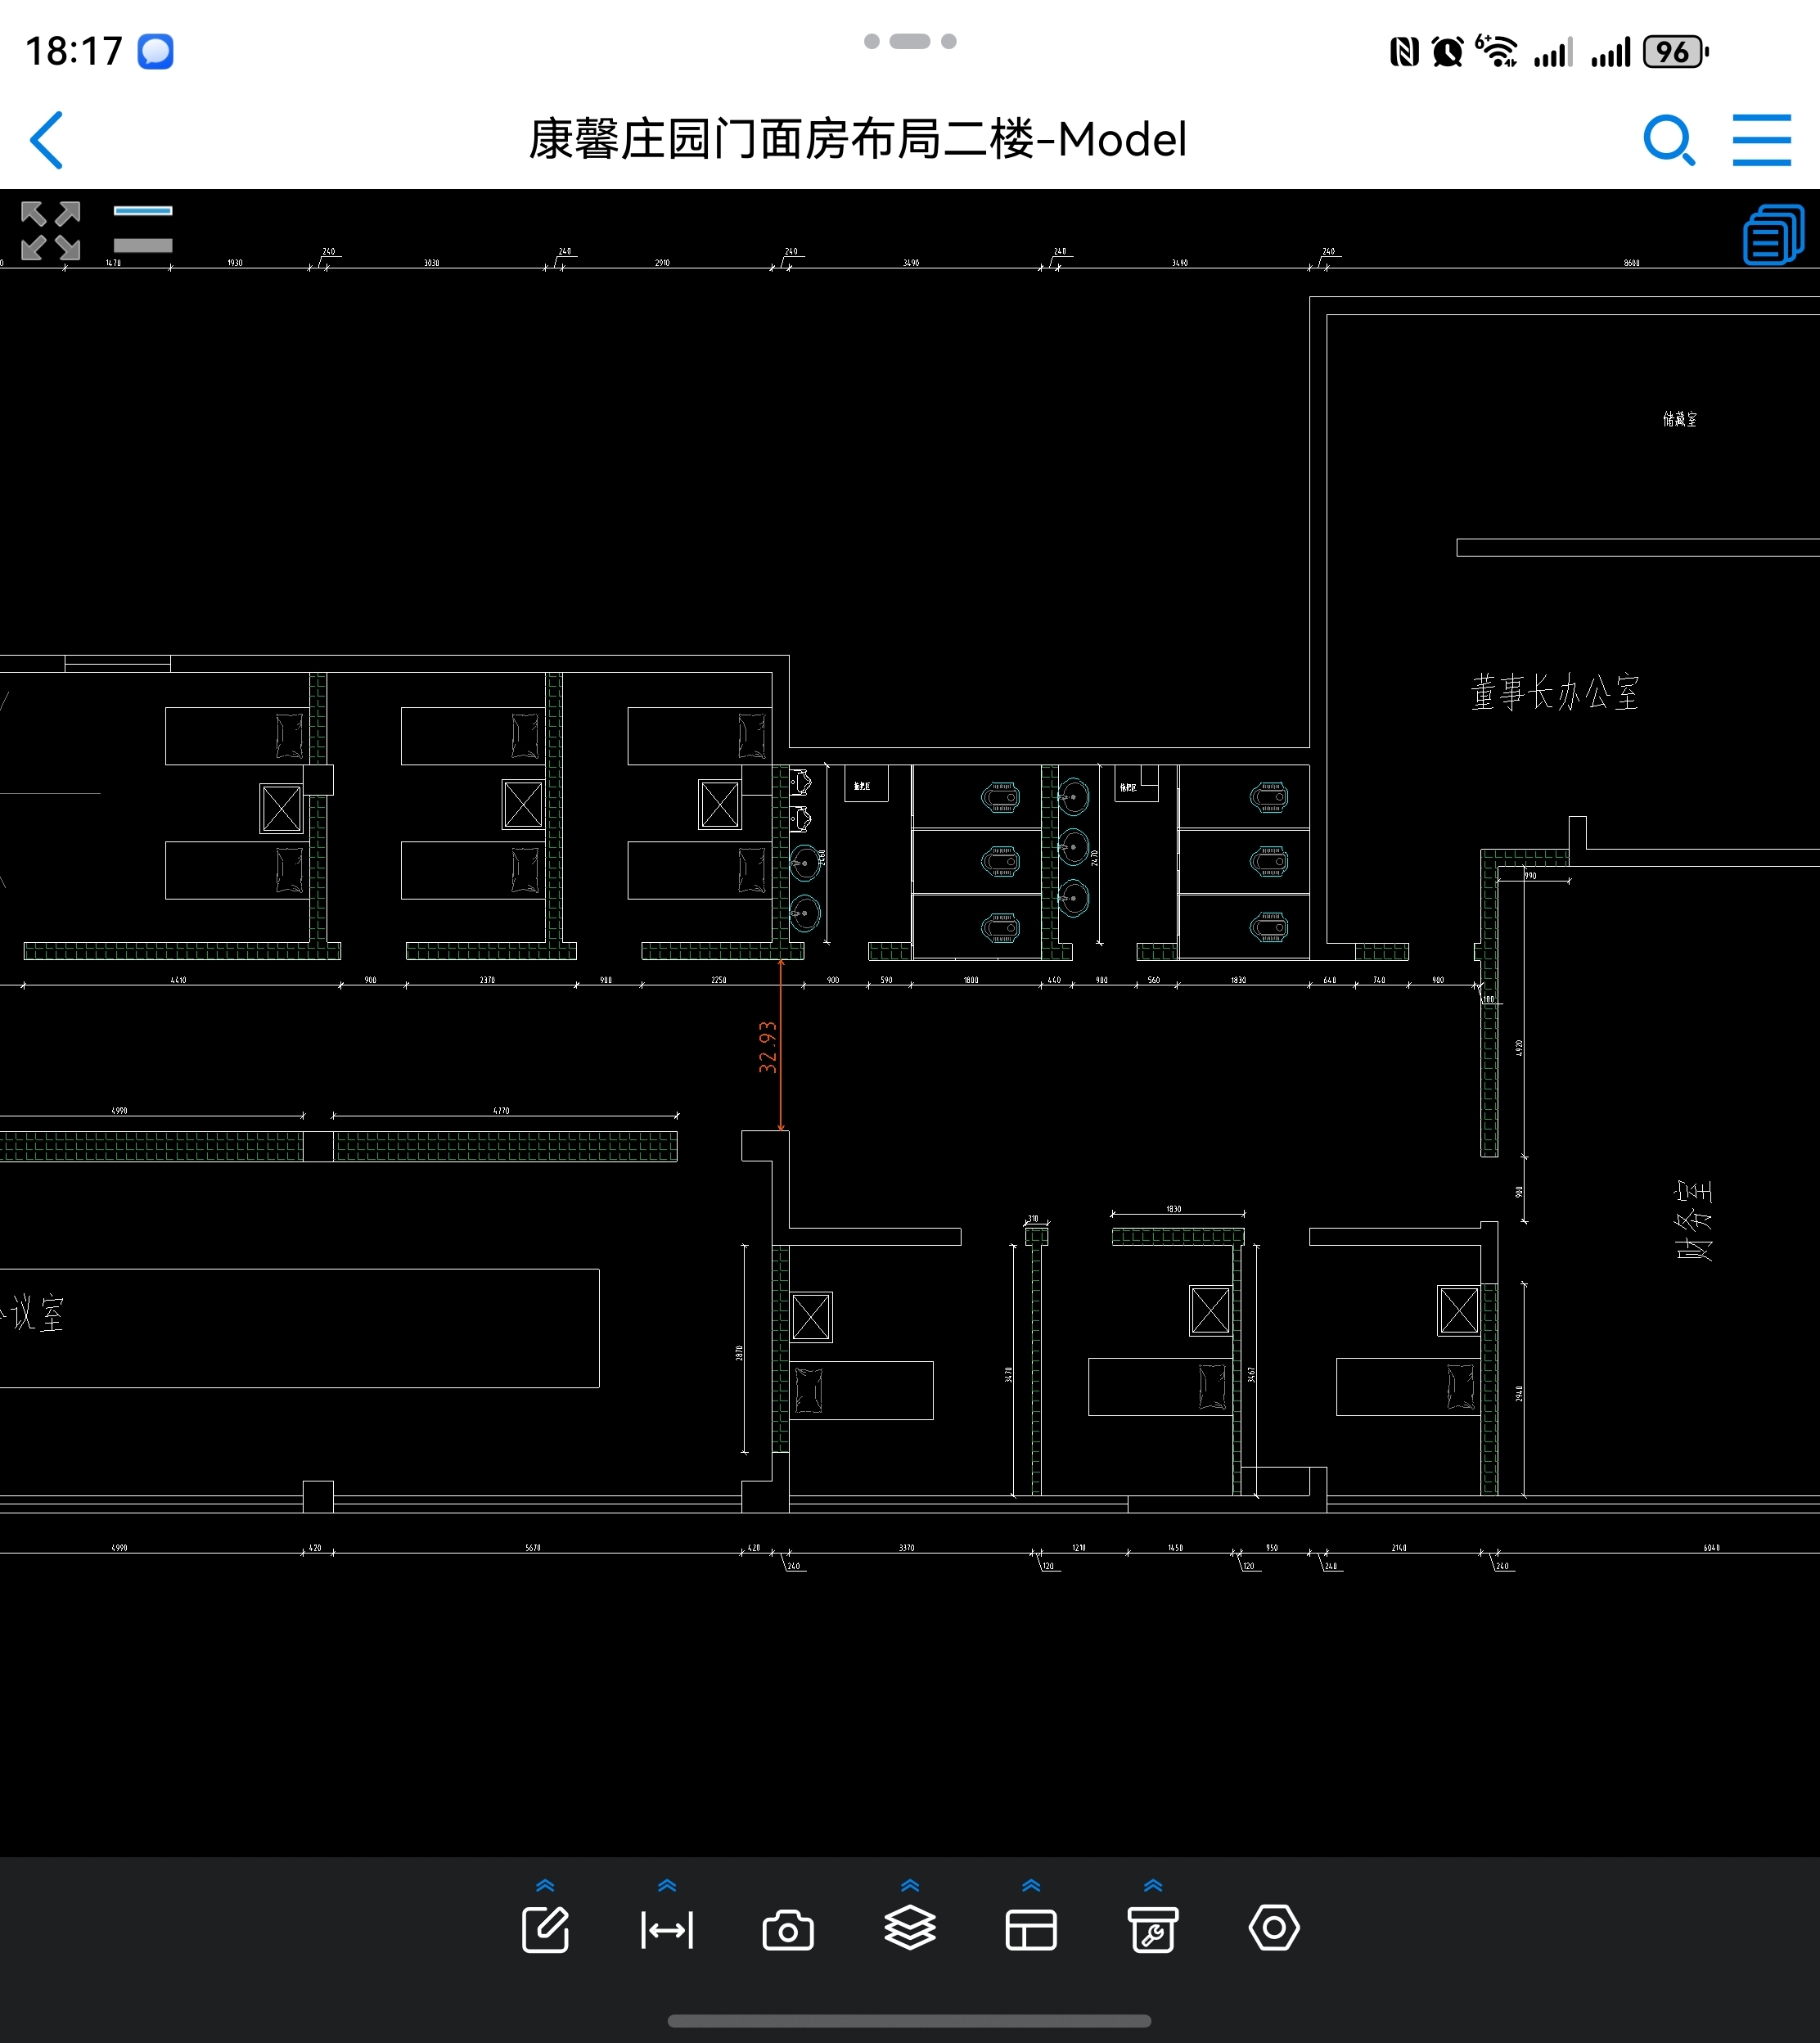Select the orange 32.93 measurement
This screenshot has width=1820, height=2043.
click(768, 1047)
